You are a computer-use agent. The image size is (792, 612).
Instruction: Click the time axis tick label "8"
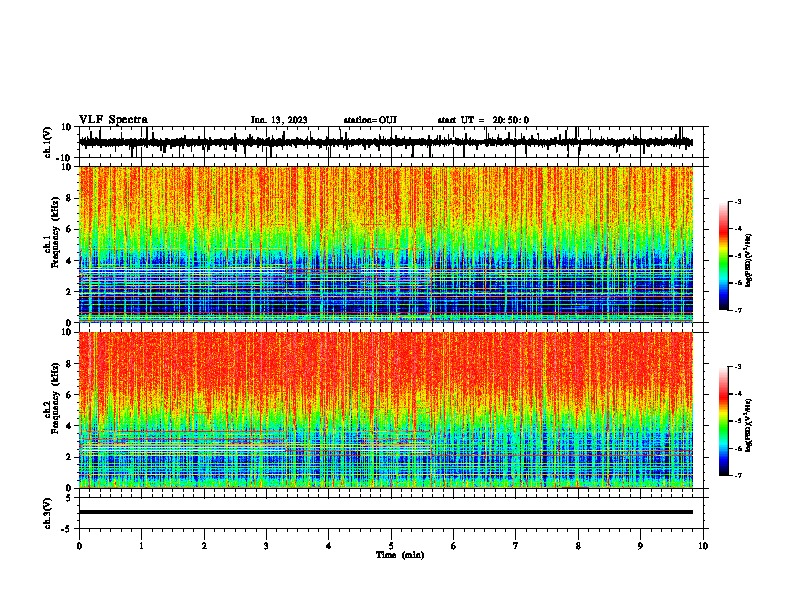(578, 546)
